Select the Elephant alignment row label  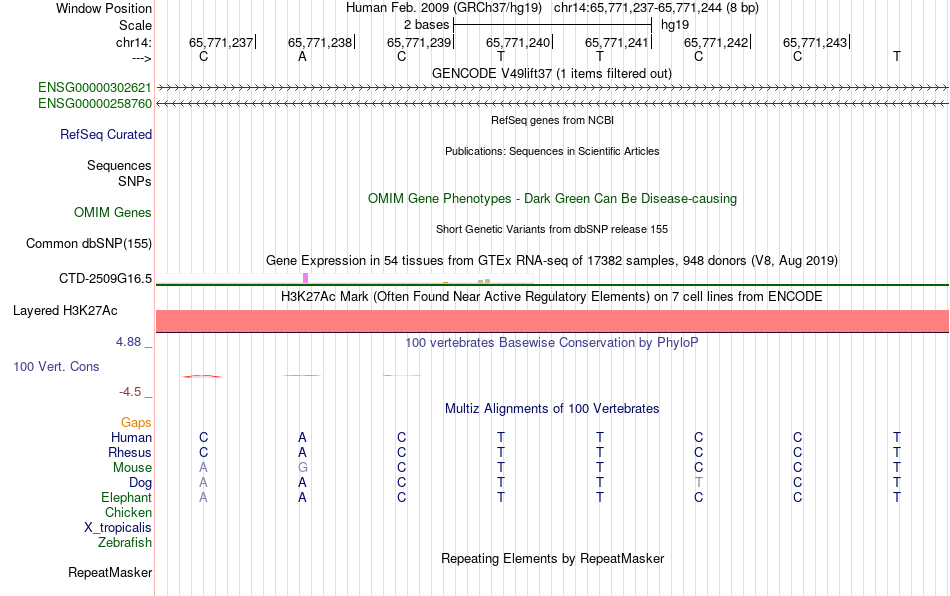[x=127, y=497]
